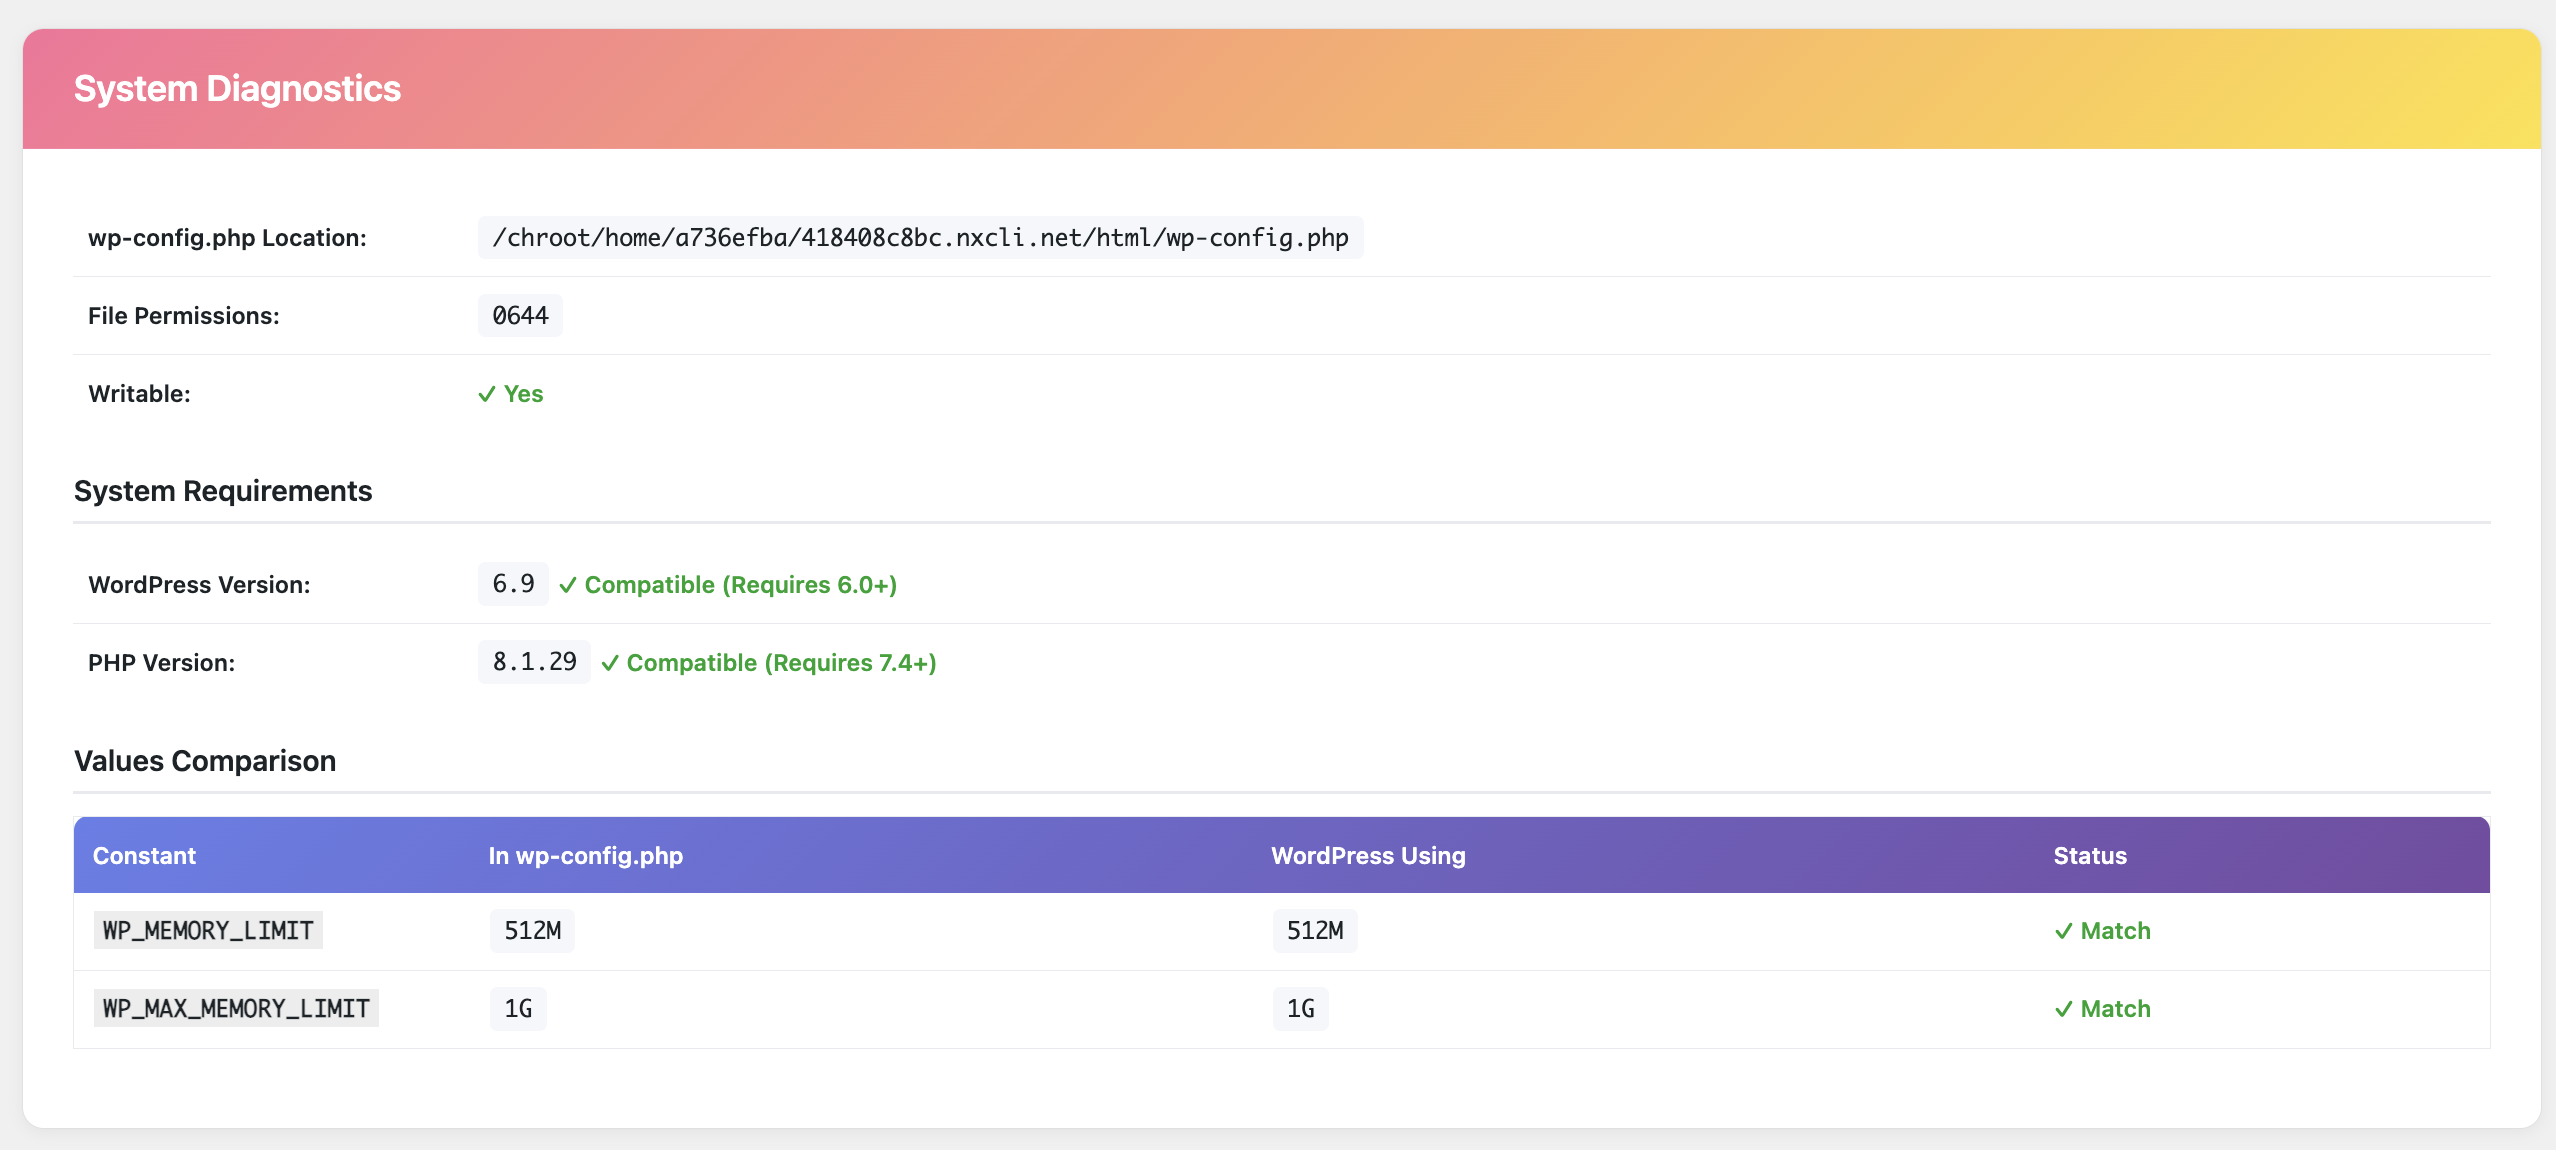Image resolution: width=2556 pixels, height=1150 pixels.
Task: Click the 6.9 WordPress version badge
Action: point(512,583)
